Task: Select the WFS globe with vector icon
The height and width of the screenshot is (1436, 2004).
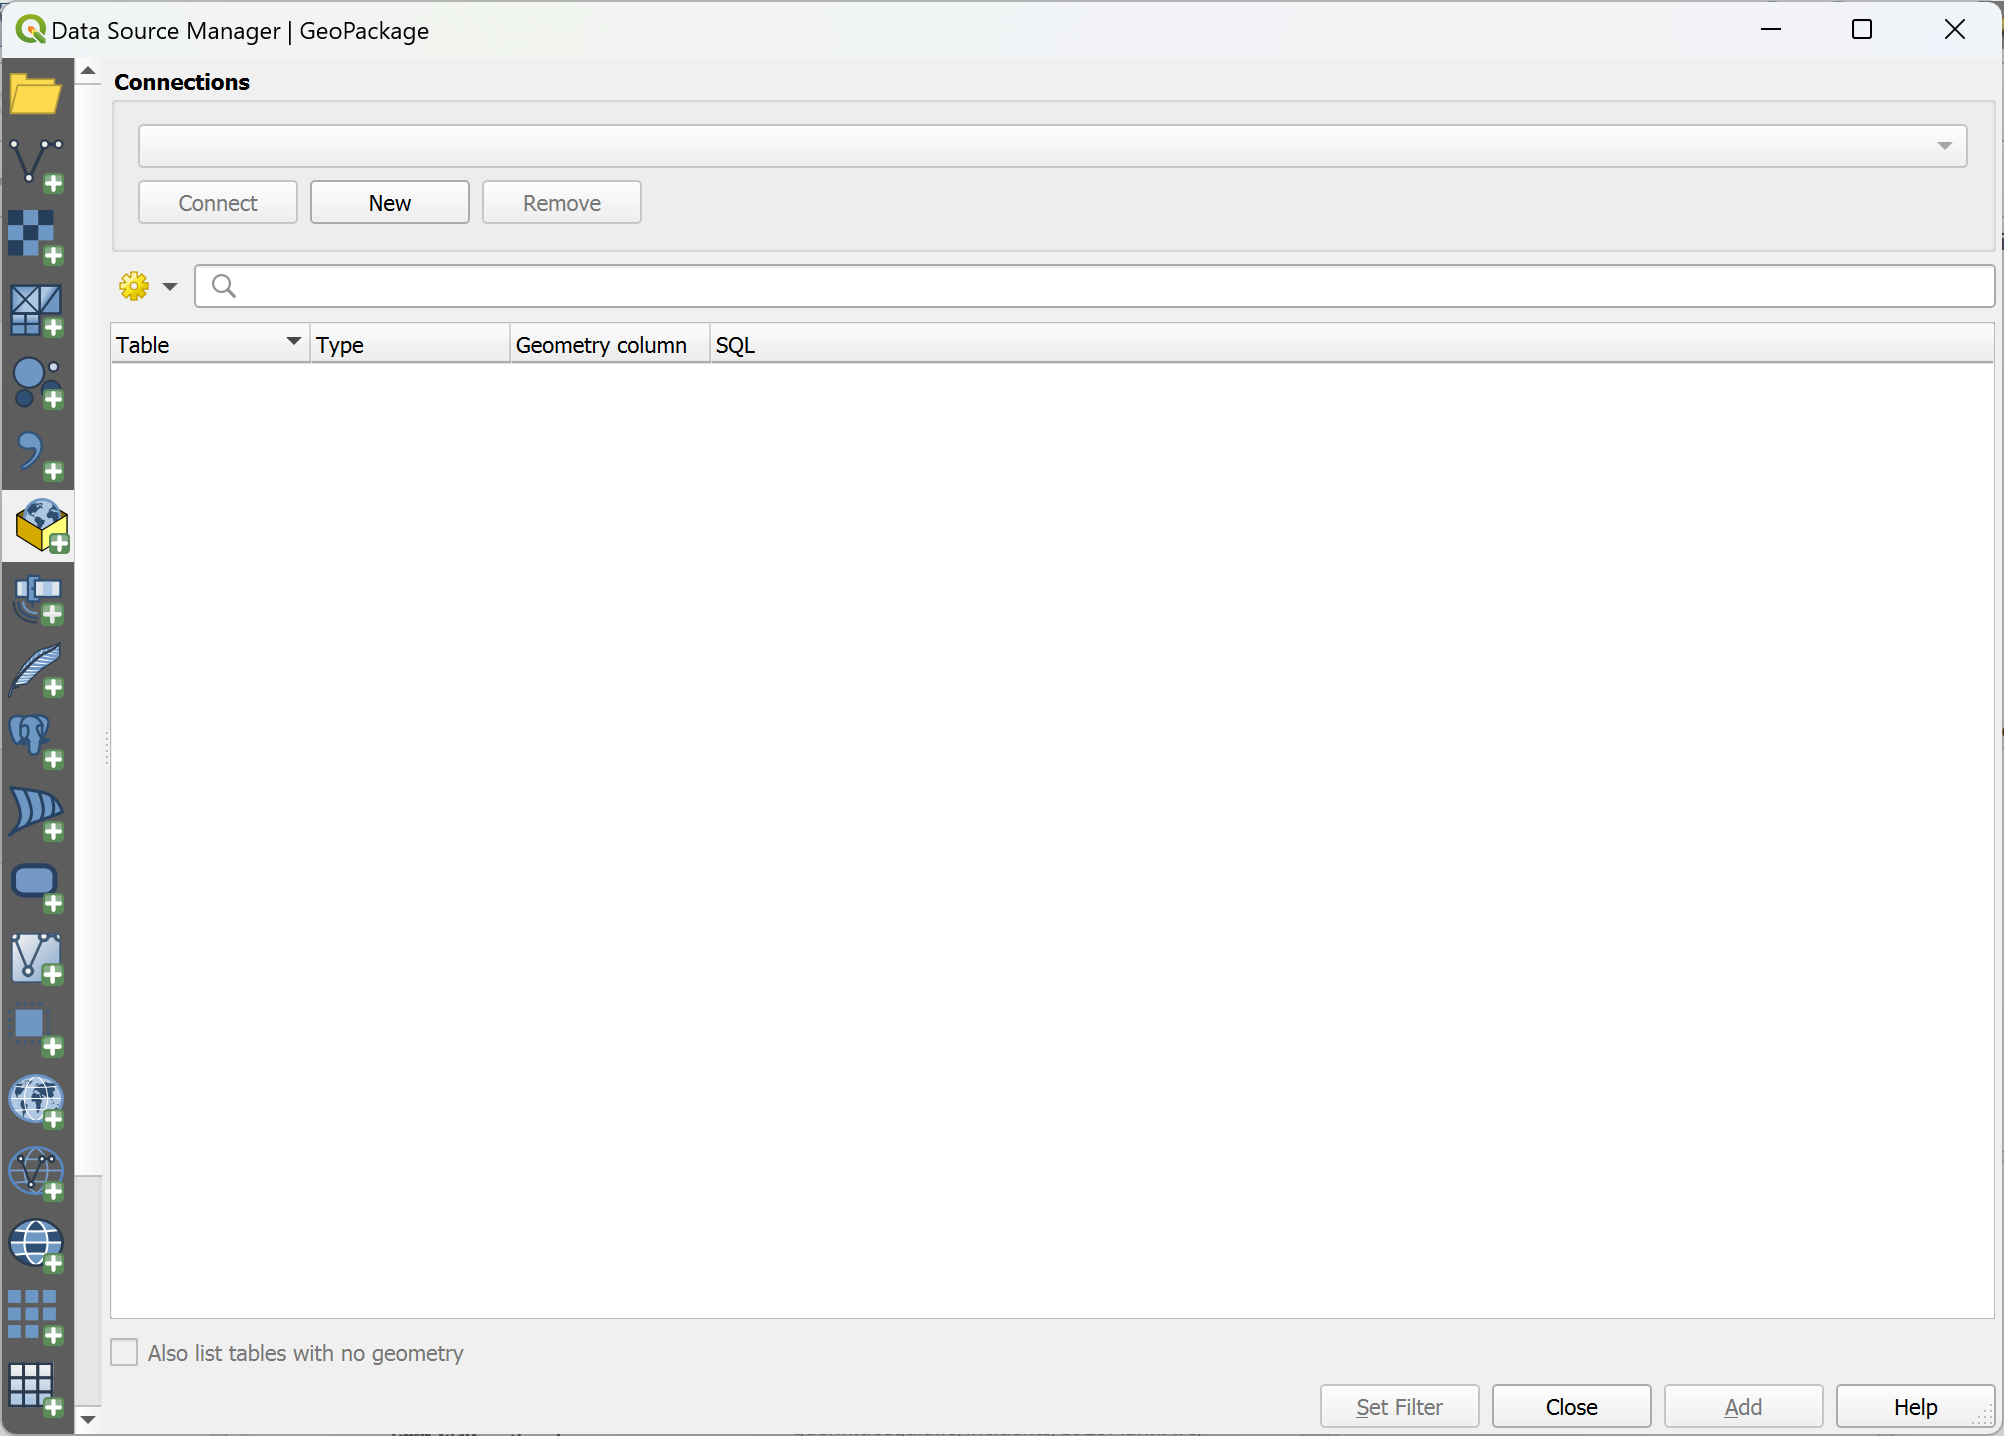Action: pyautogui.click(x=36, y=1174)
